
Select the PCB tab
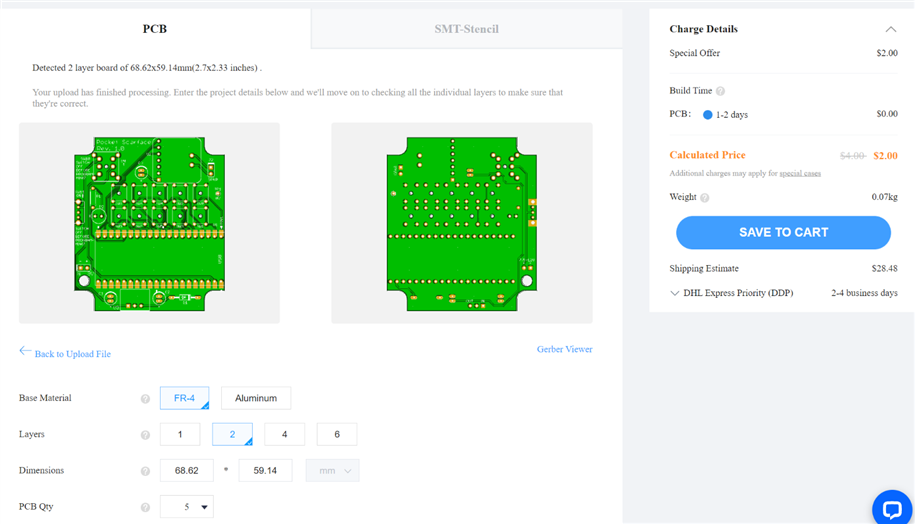pyautogui.click(x=155, y=29)
